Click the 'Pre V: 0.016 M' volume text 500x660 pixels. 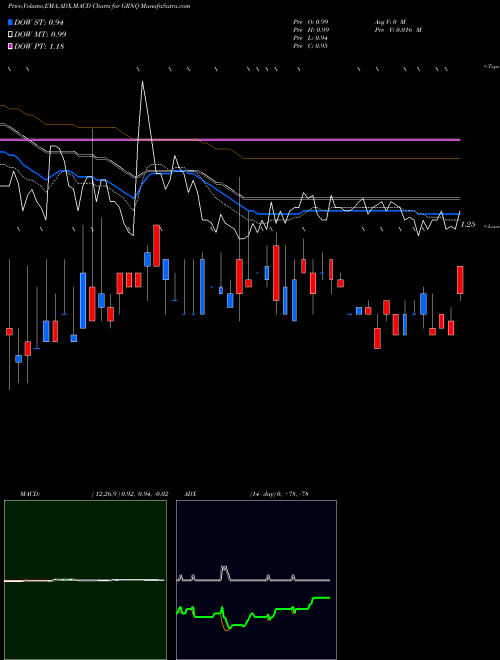(398, 29)
